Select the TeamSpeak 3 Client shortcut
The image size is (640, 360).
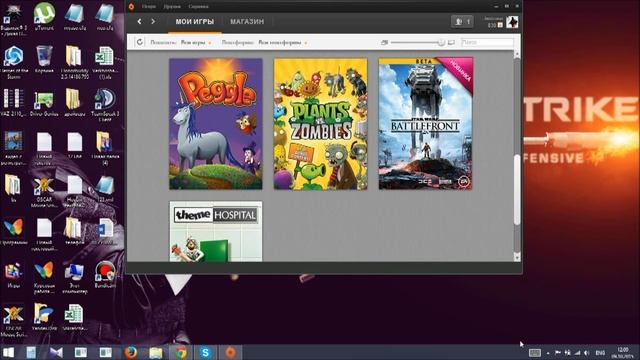pos(105,104)
